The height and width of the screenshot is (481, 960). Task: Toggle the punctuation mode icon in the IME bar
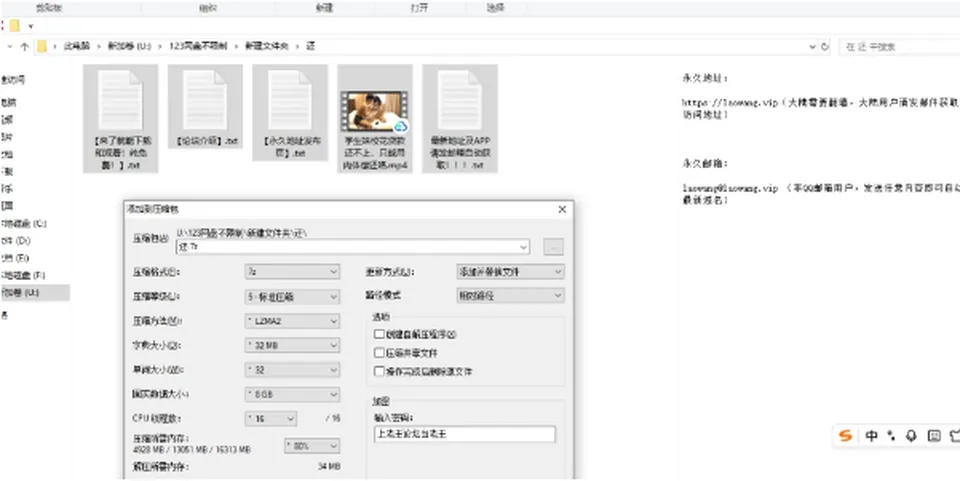click(891, 436)
